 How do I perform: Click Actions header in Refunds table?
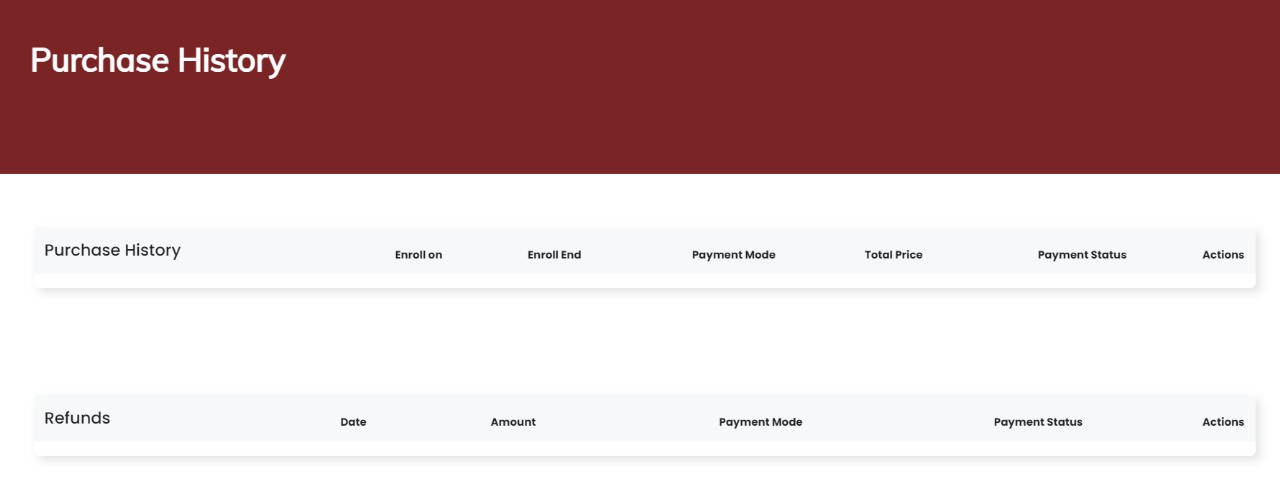click(x=1223, y=422)
